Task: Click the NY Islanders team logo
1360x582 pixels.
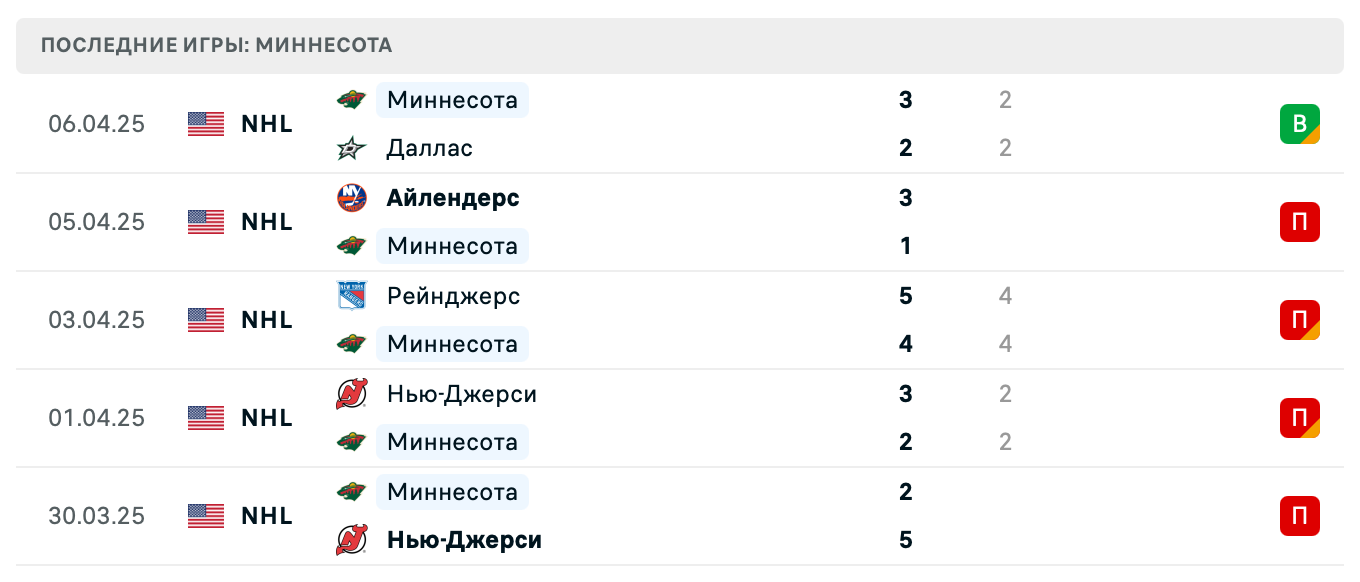Action: (352, 198)
